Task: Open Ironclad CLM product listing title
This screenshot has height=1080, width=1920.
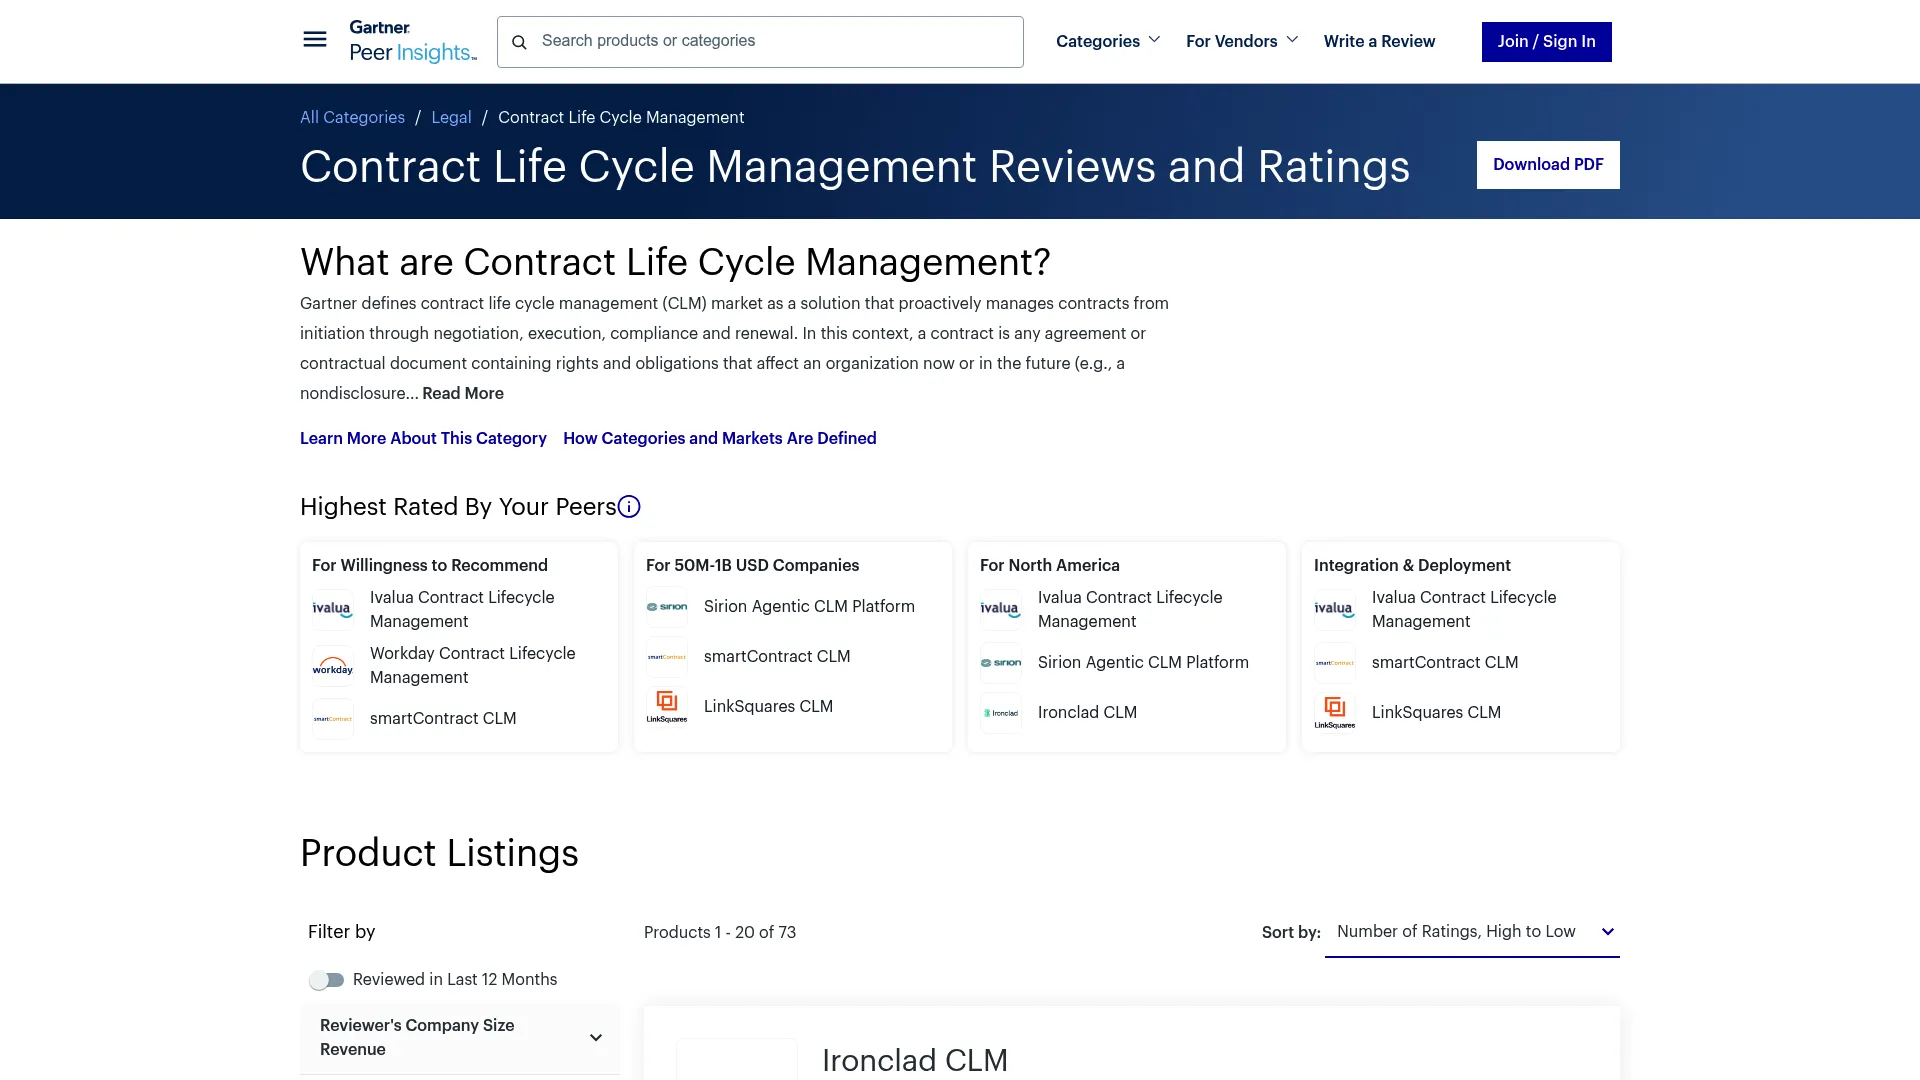Action: pyautogui.click(x=914, y=1060)
